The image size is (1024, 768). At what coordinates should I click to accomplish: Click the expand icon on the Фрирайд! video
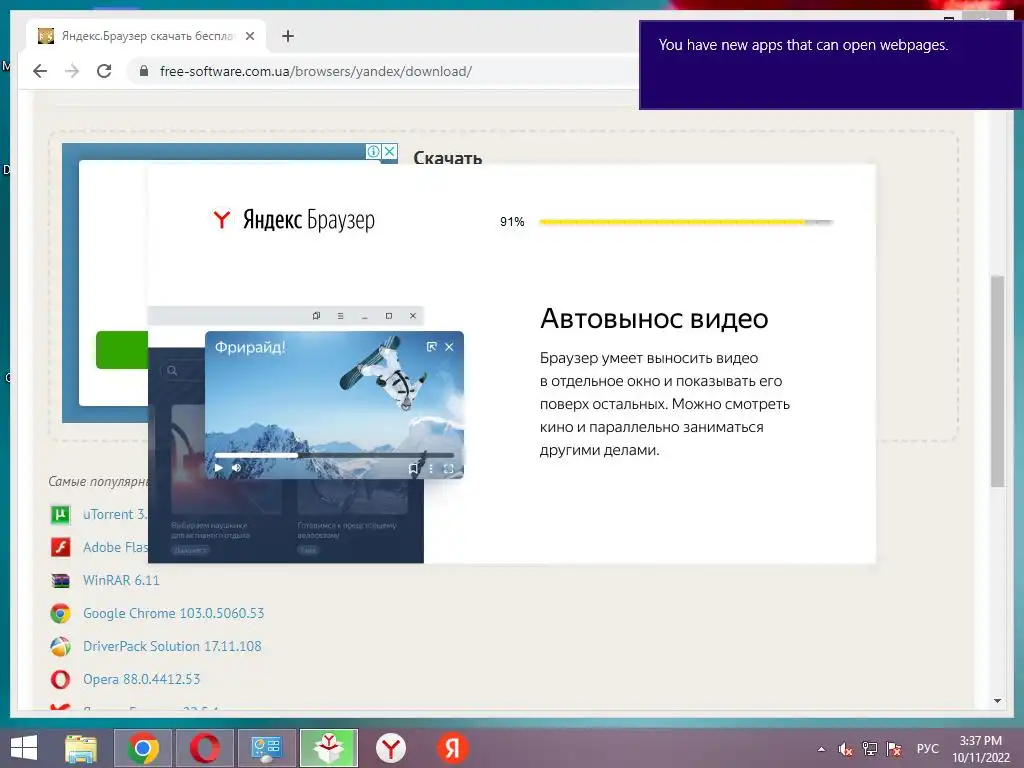[x=431, y=347]
